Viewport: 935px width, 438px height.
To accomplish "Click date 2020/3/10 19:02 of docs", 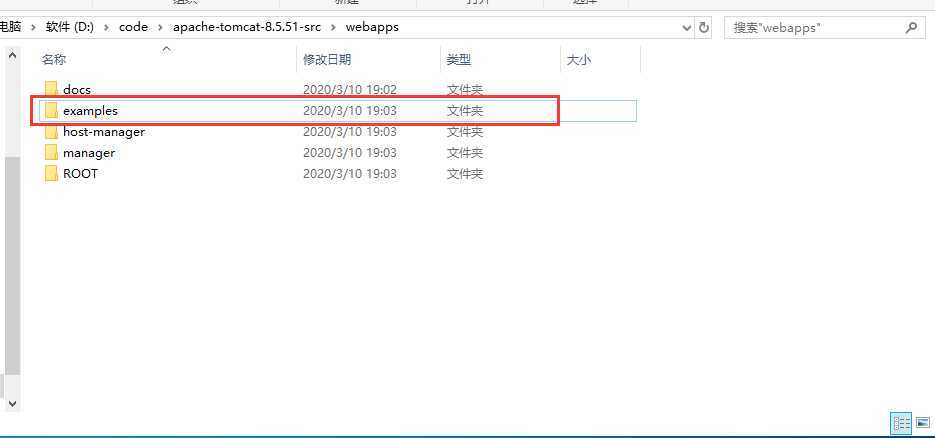I will [350, 90].
